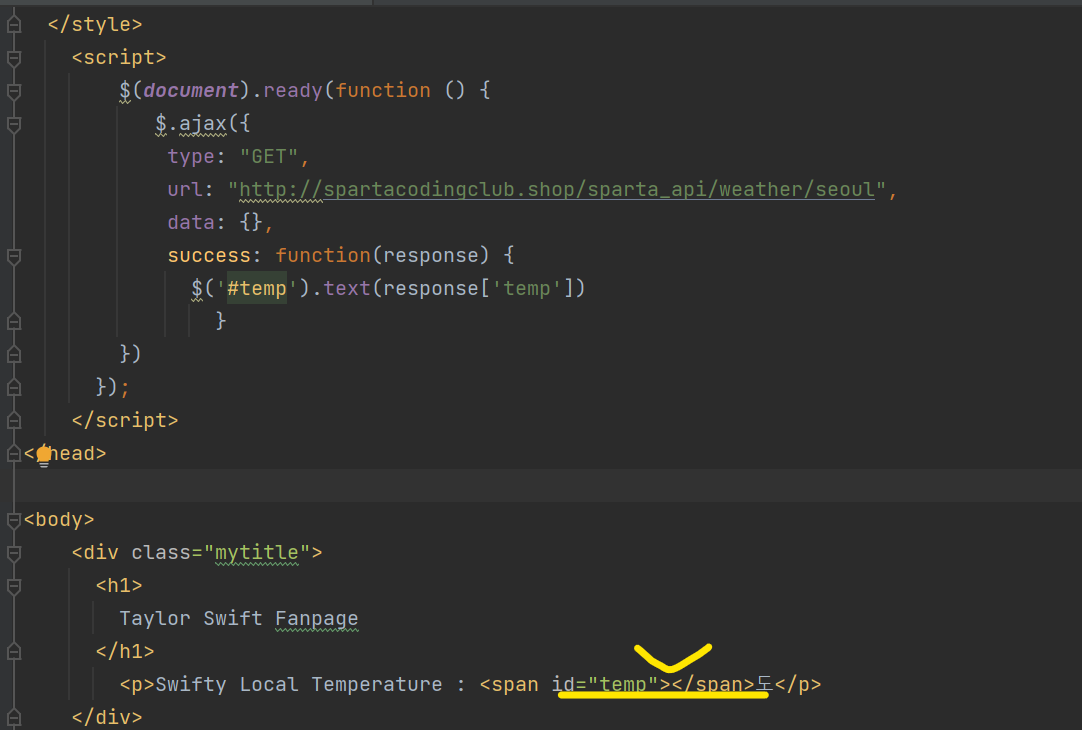Click the "GET" type value
This screenshot has height=730, width=1082.
[268, 157]
